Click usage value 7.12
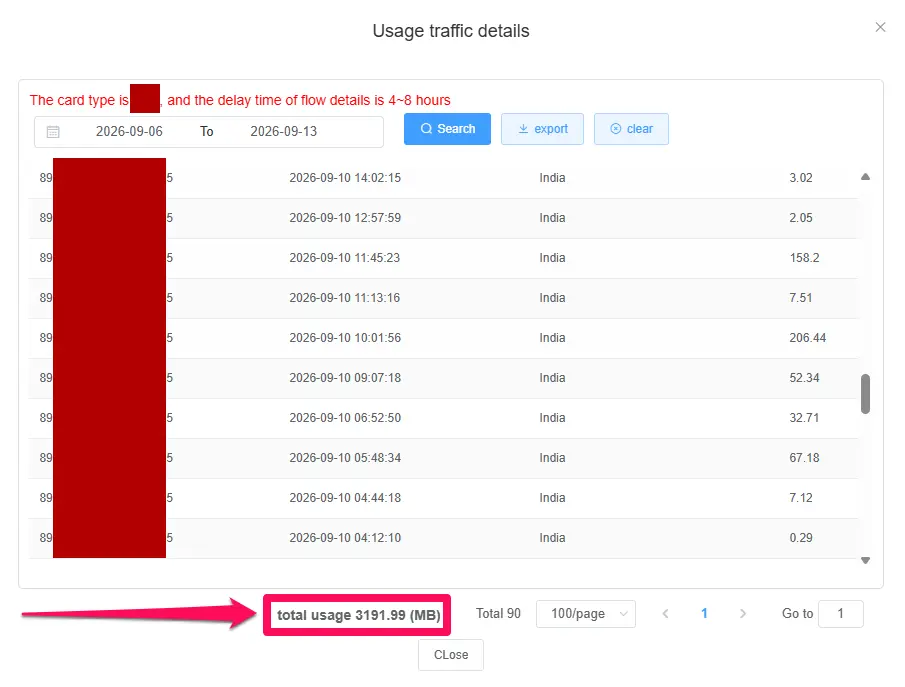The width and height of the screenshot is (905, 687). coord(801,498)
